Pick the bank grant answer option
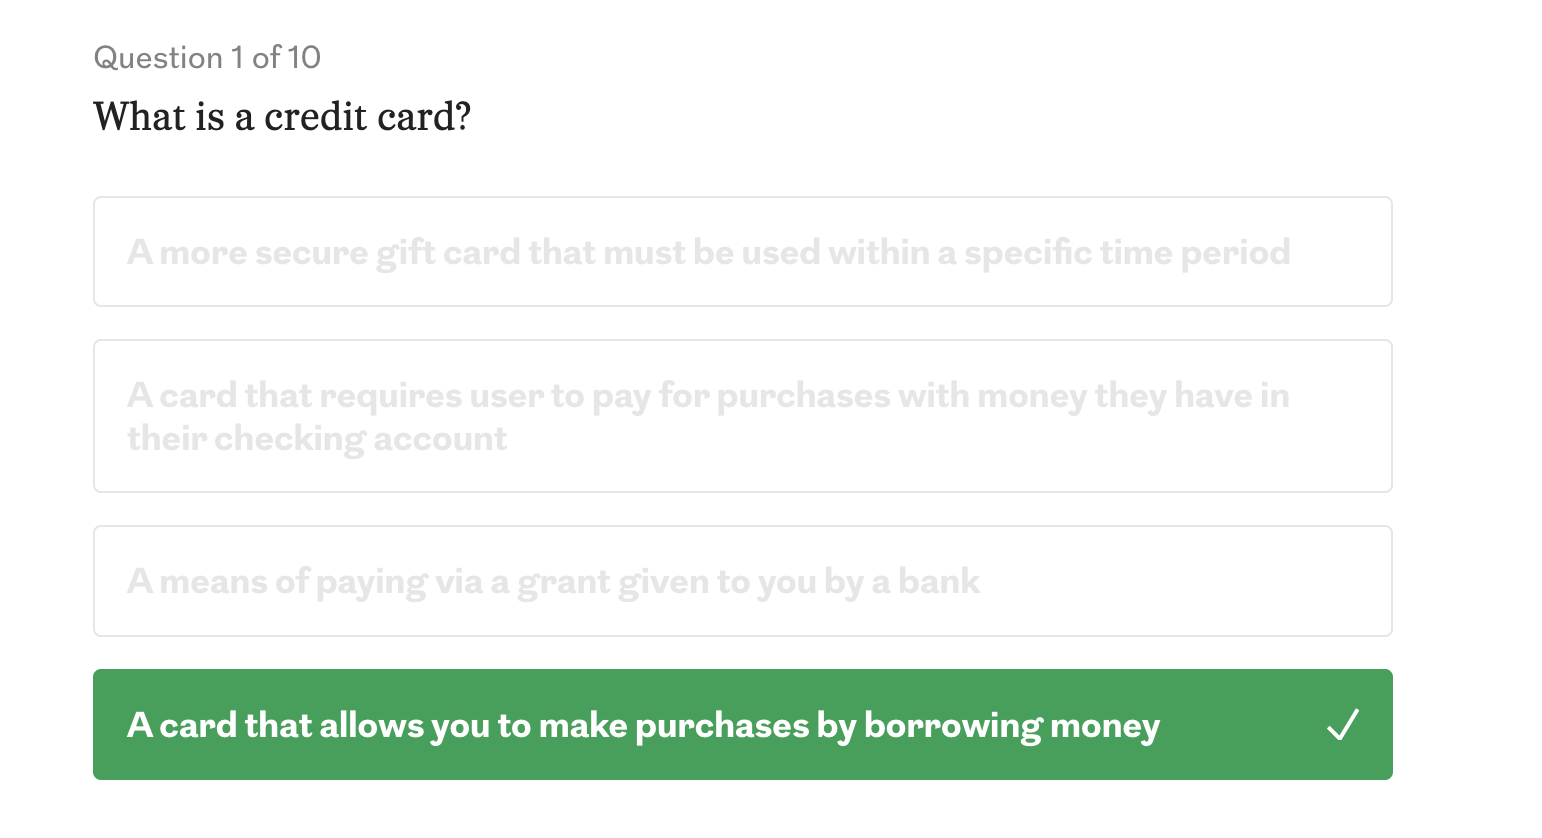Viewport: 1542px width, 838px height. [742, 581]
